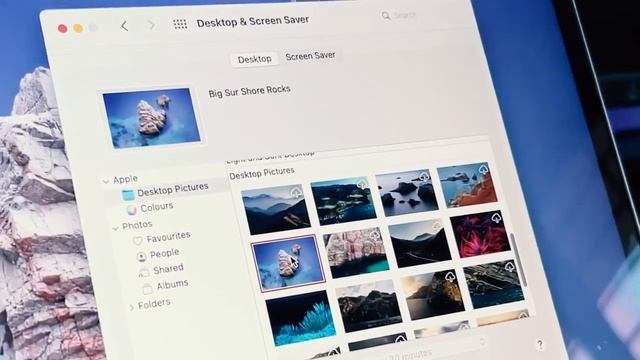
Task: Choose the dark teal coastal aerial wallpaper
Action: (x=494, y=284)
